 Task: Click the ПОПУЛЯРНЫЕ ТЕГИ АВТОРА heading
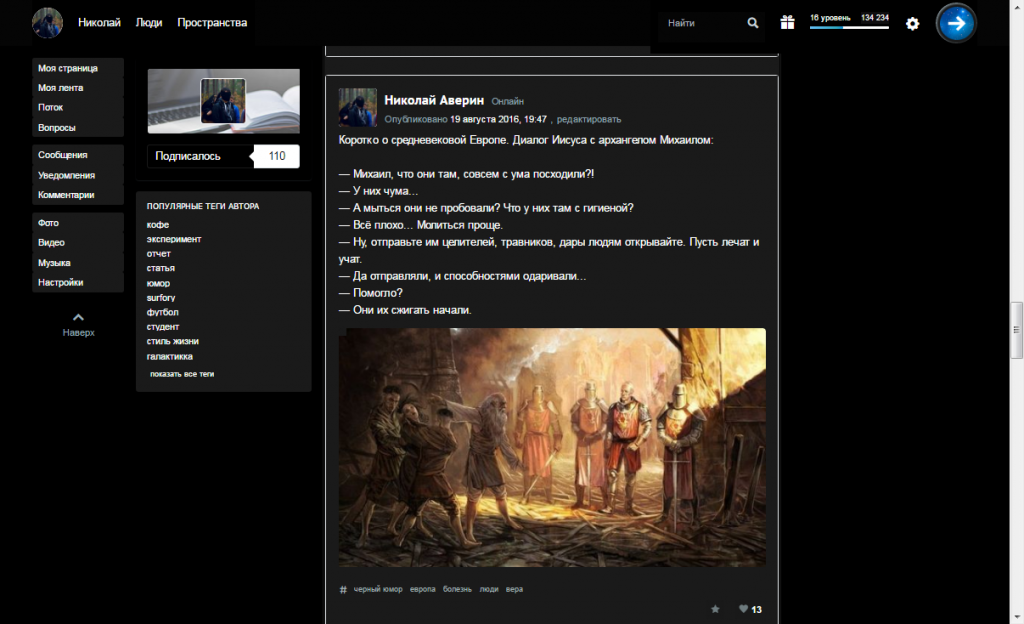coord(203,206)
